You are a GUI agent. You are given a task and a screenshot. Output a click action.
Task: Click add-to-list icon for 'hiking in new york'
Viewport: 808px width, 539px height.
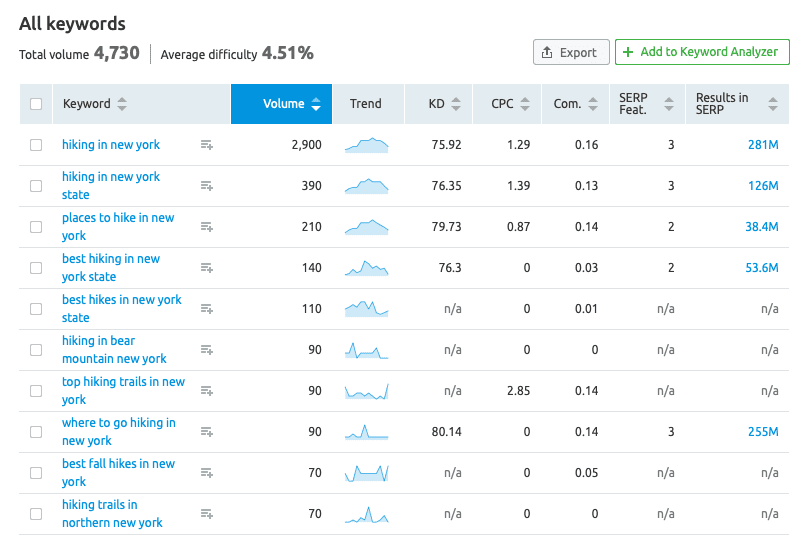(207, 145)
